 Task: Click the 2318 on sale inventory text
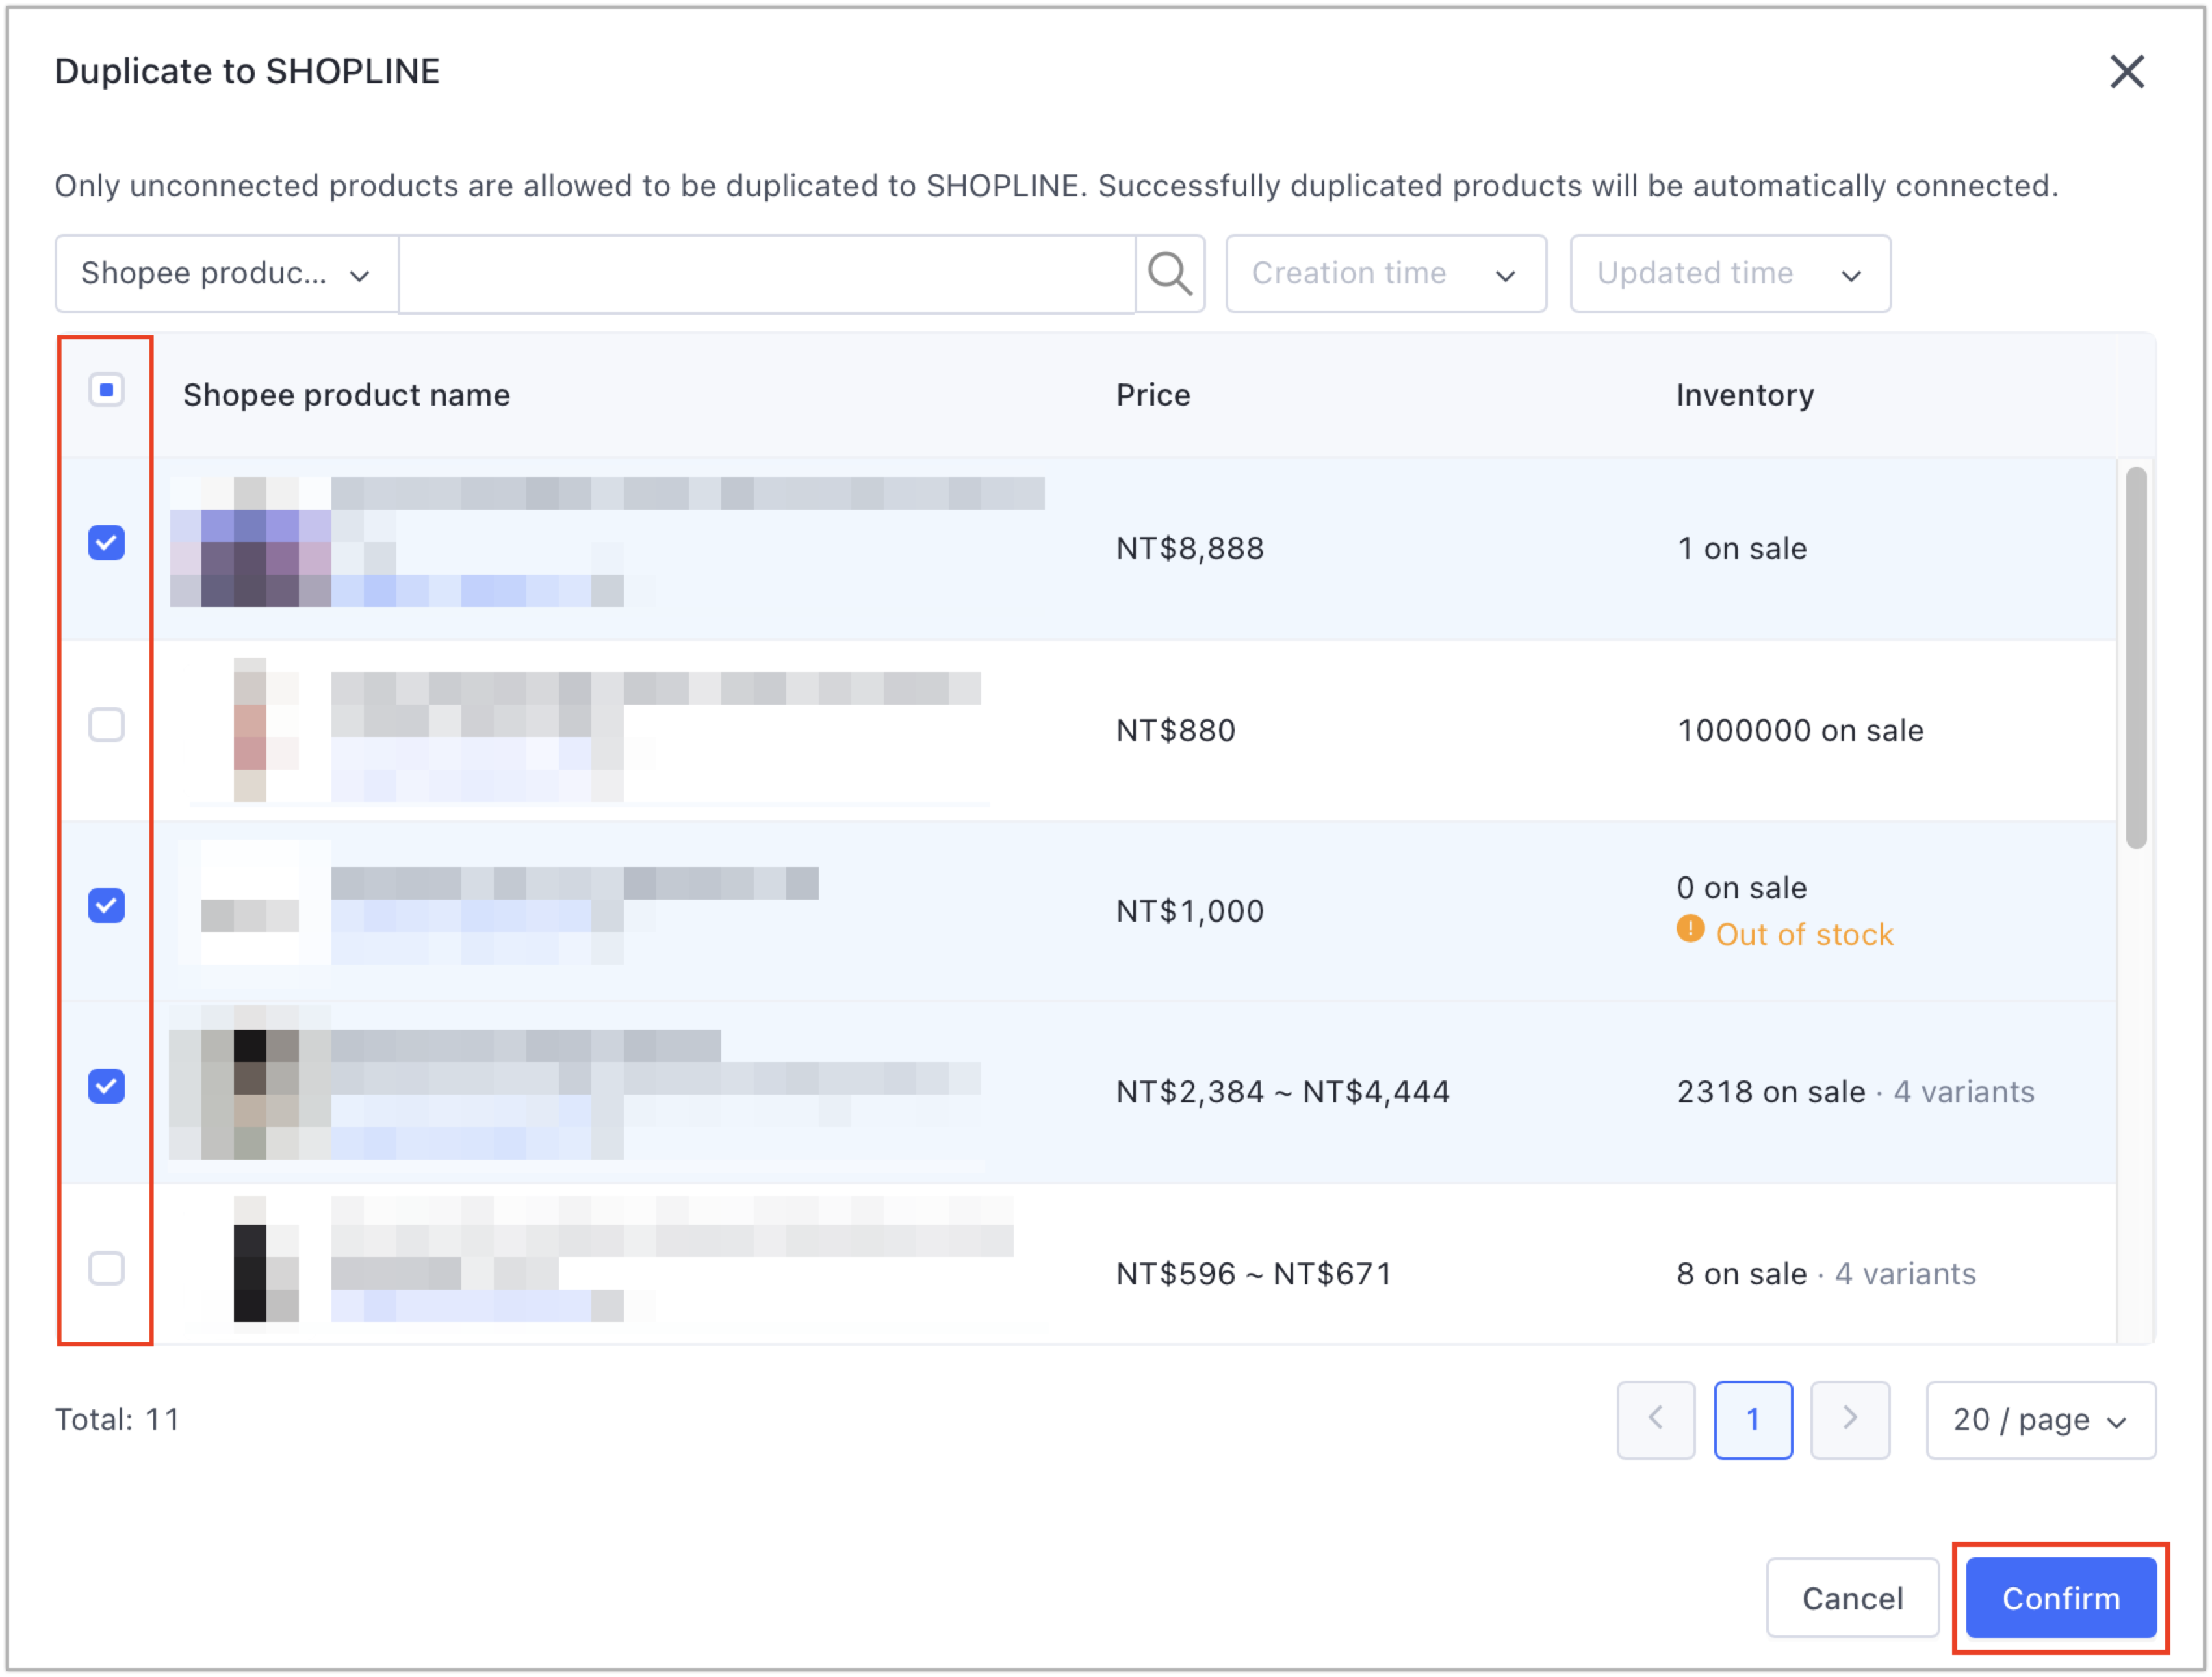coord(1771,1092)
